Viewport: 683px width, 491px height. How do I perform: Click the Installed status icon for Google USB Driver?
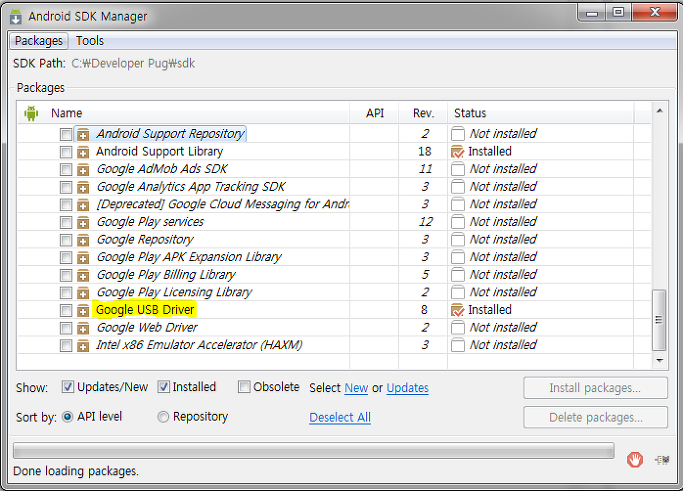458,310
